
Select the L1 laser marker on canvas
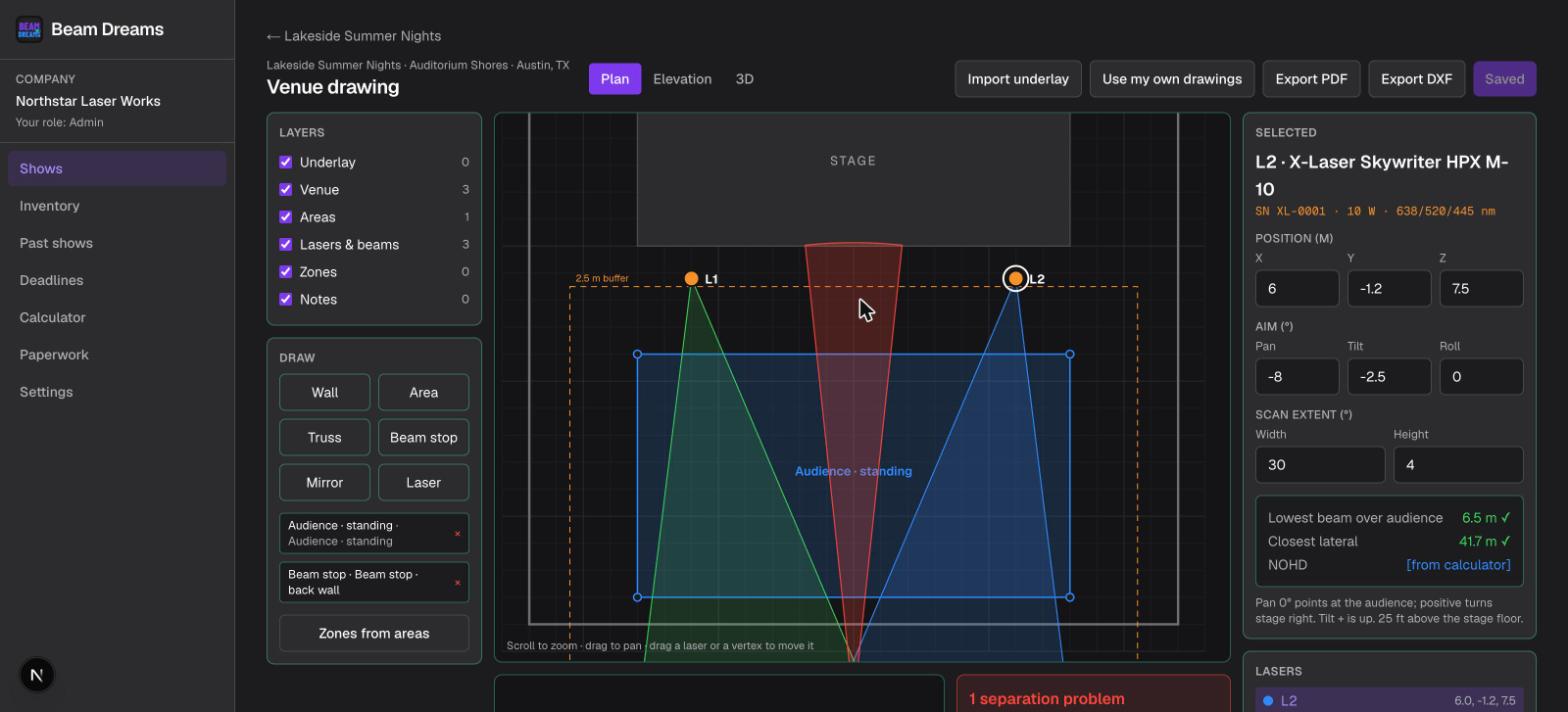point(691,278)
